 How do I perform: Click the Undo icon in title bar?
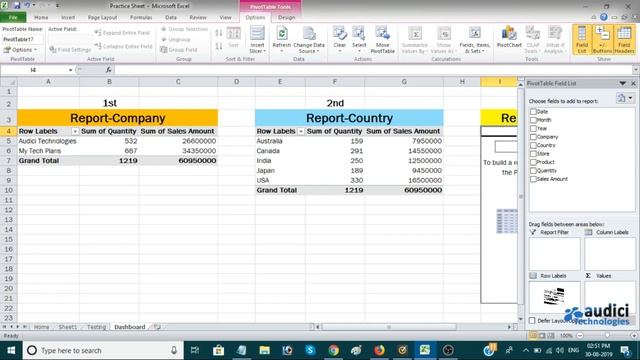(27, 6)
